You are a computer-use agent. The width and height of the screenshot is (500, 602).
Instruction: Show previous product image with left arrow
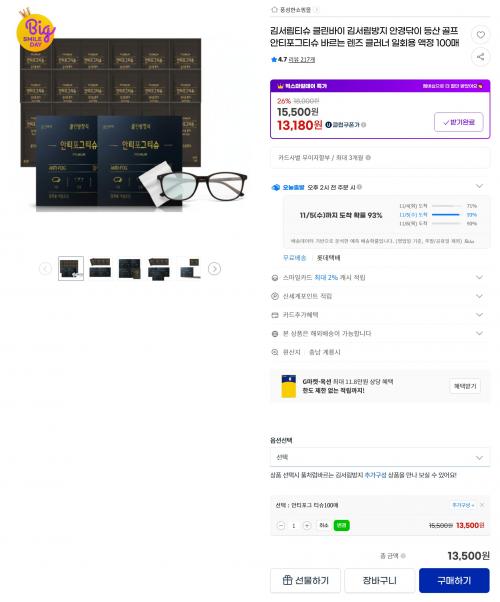[45, 269]
